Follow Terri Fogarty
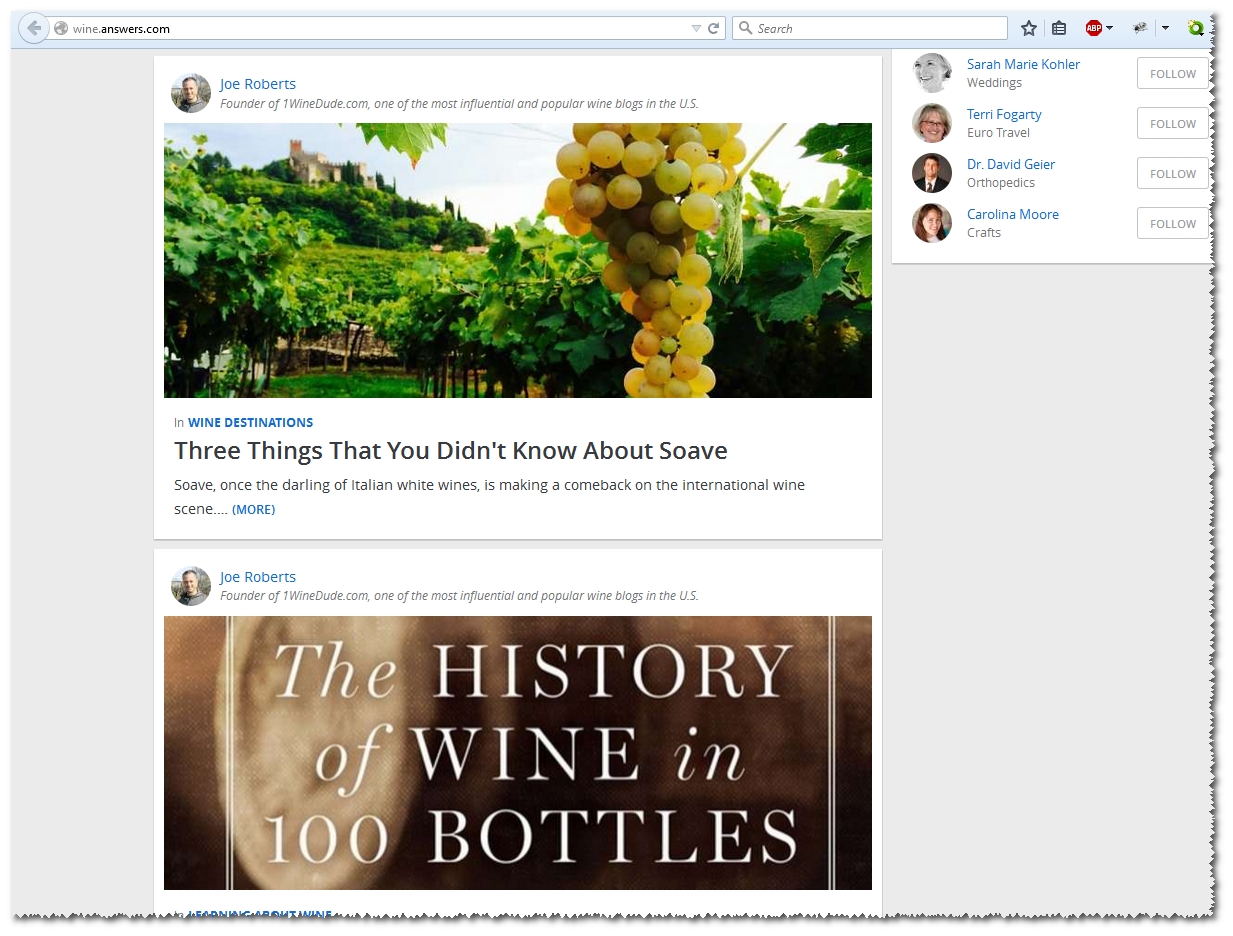The height and width of the screenshot is (936, 1233). coord(1172,124)
